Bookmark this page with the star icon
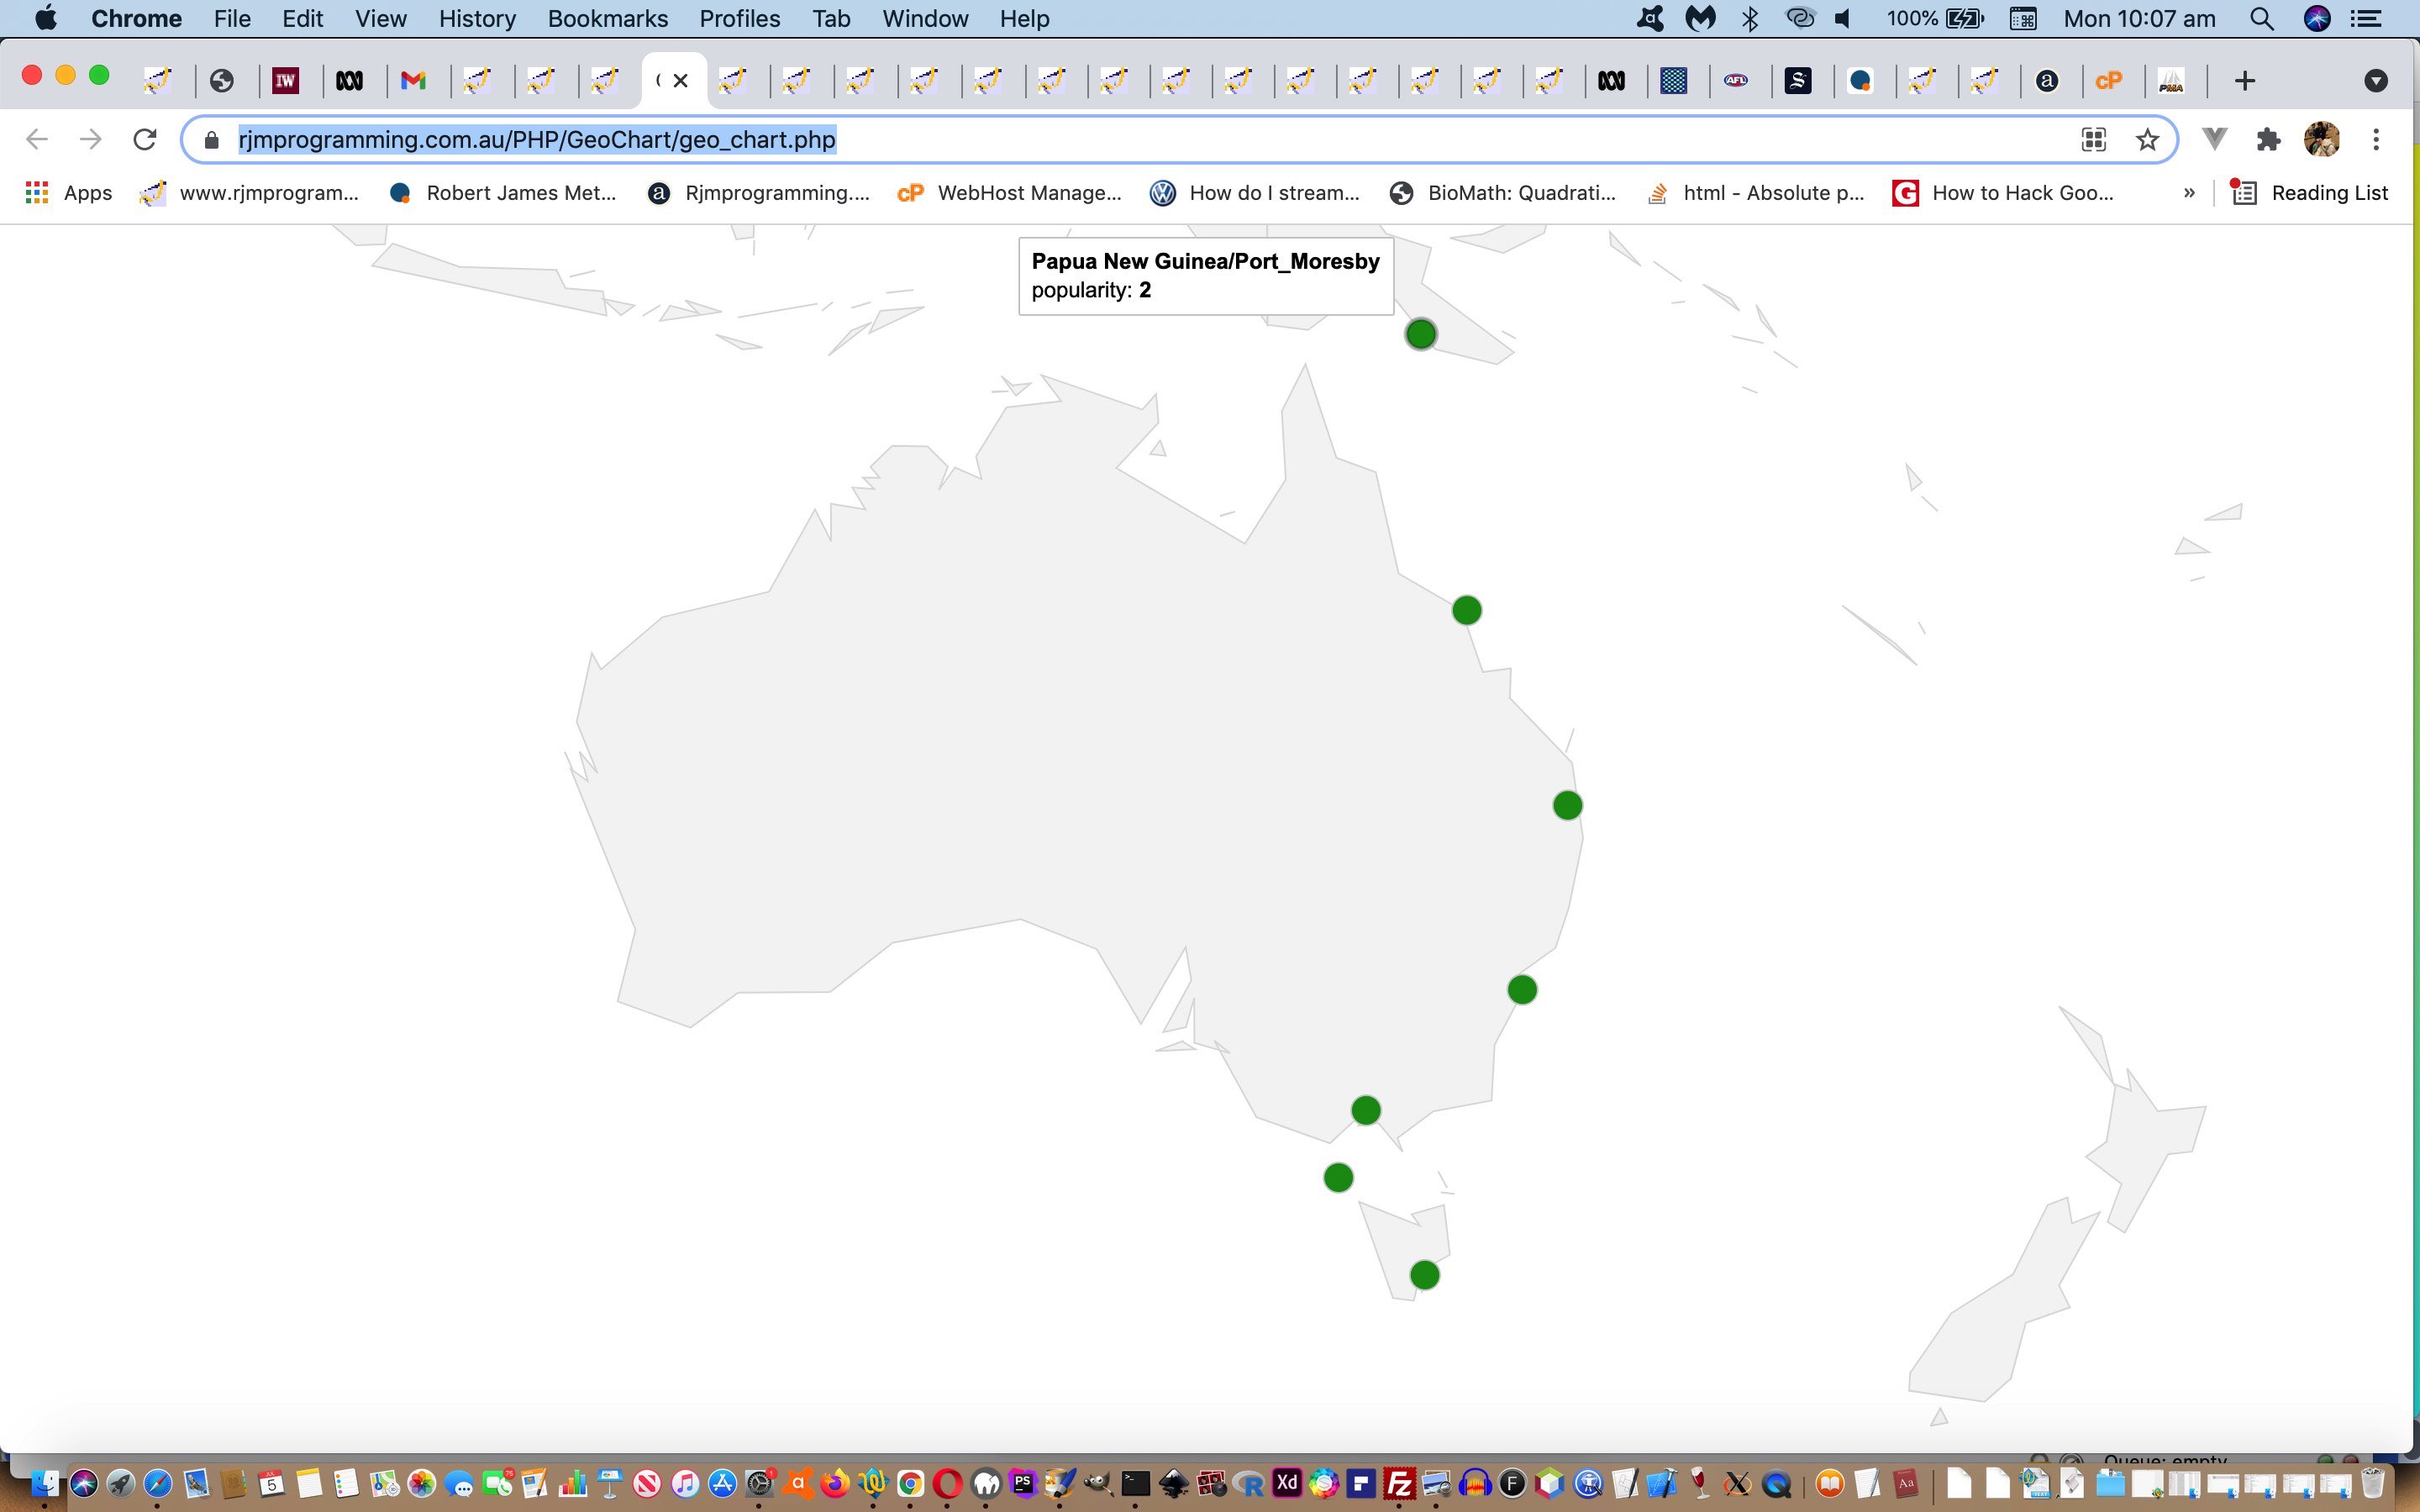The width and height of the screenshot is (2420, 1512). [2147, 139]
